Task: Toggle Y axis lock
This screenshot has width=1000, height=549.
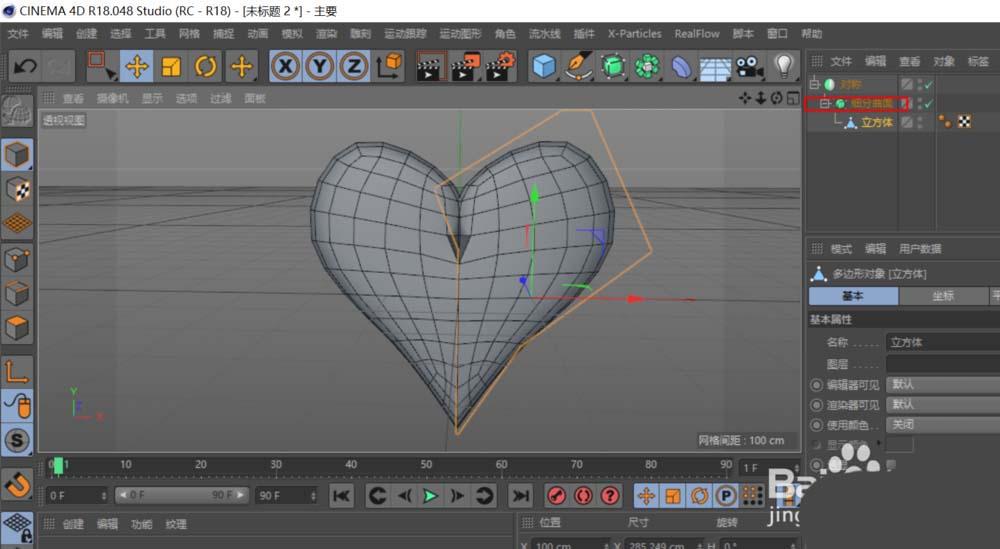Action: 320,67
